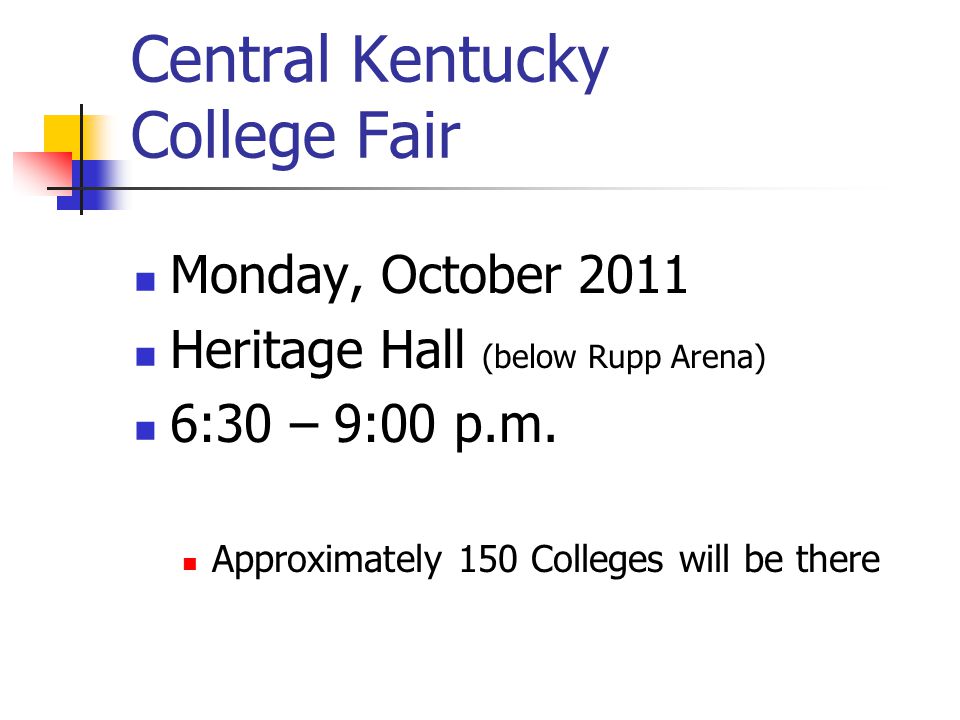The width and height of the screenshot is (960, 720).
Task: Click the blue bullet beside Heritage Hall
Action: point(145,356)
